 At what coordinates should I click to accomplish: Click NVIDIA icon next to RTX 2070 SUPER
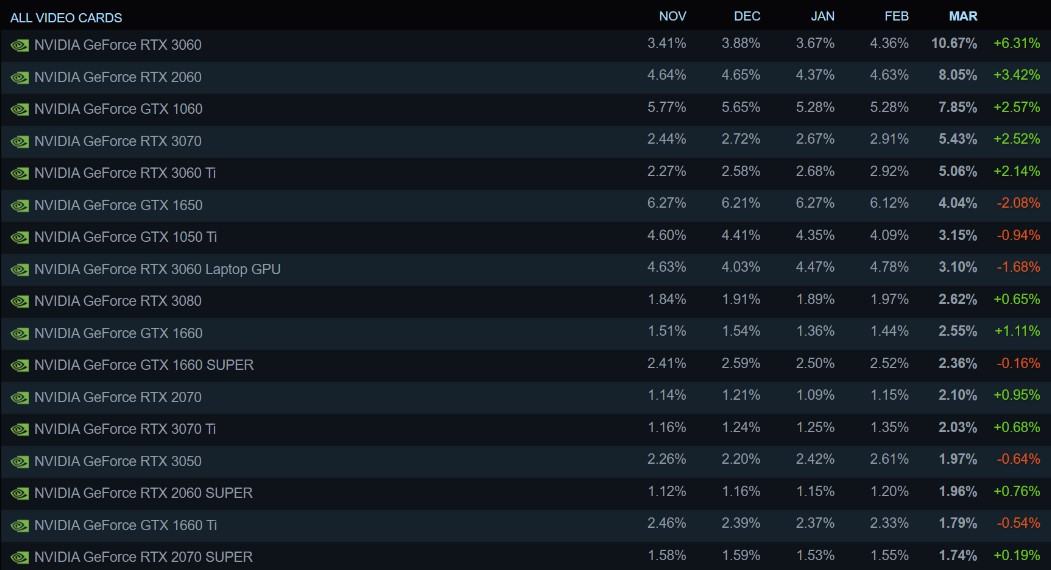click(x=20, y=557)
